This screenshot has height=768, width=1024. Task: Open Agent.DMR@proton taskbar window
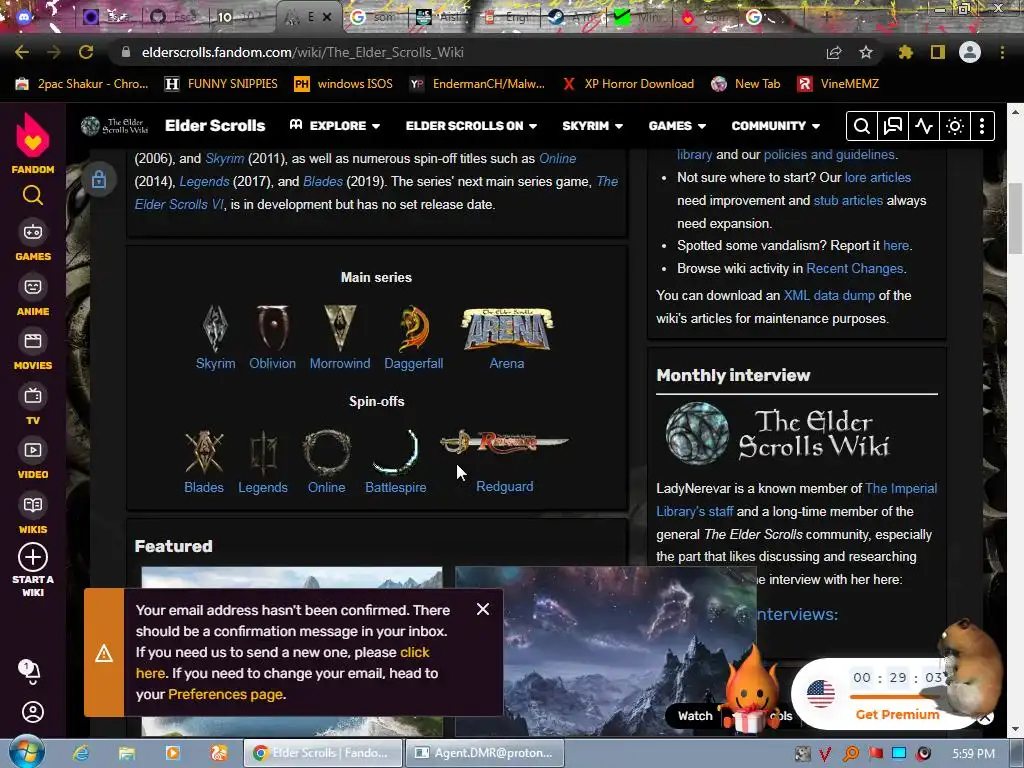click(485, 753)
